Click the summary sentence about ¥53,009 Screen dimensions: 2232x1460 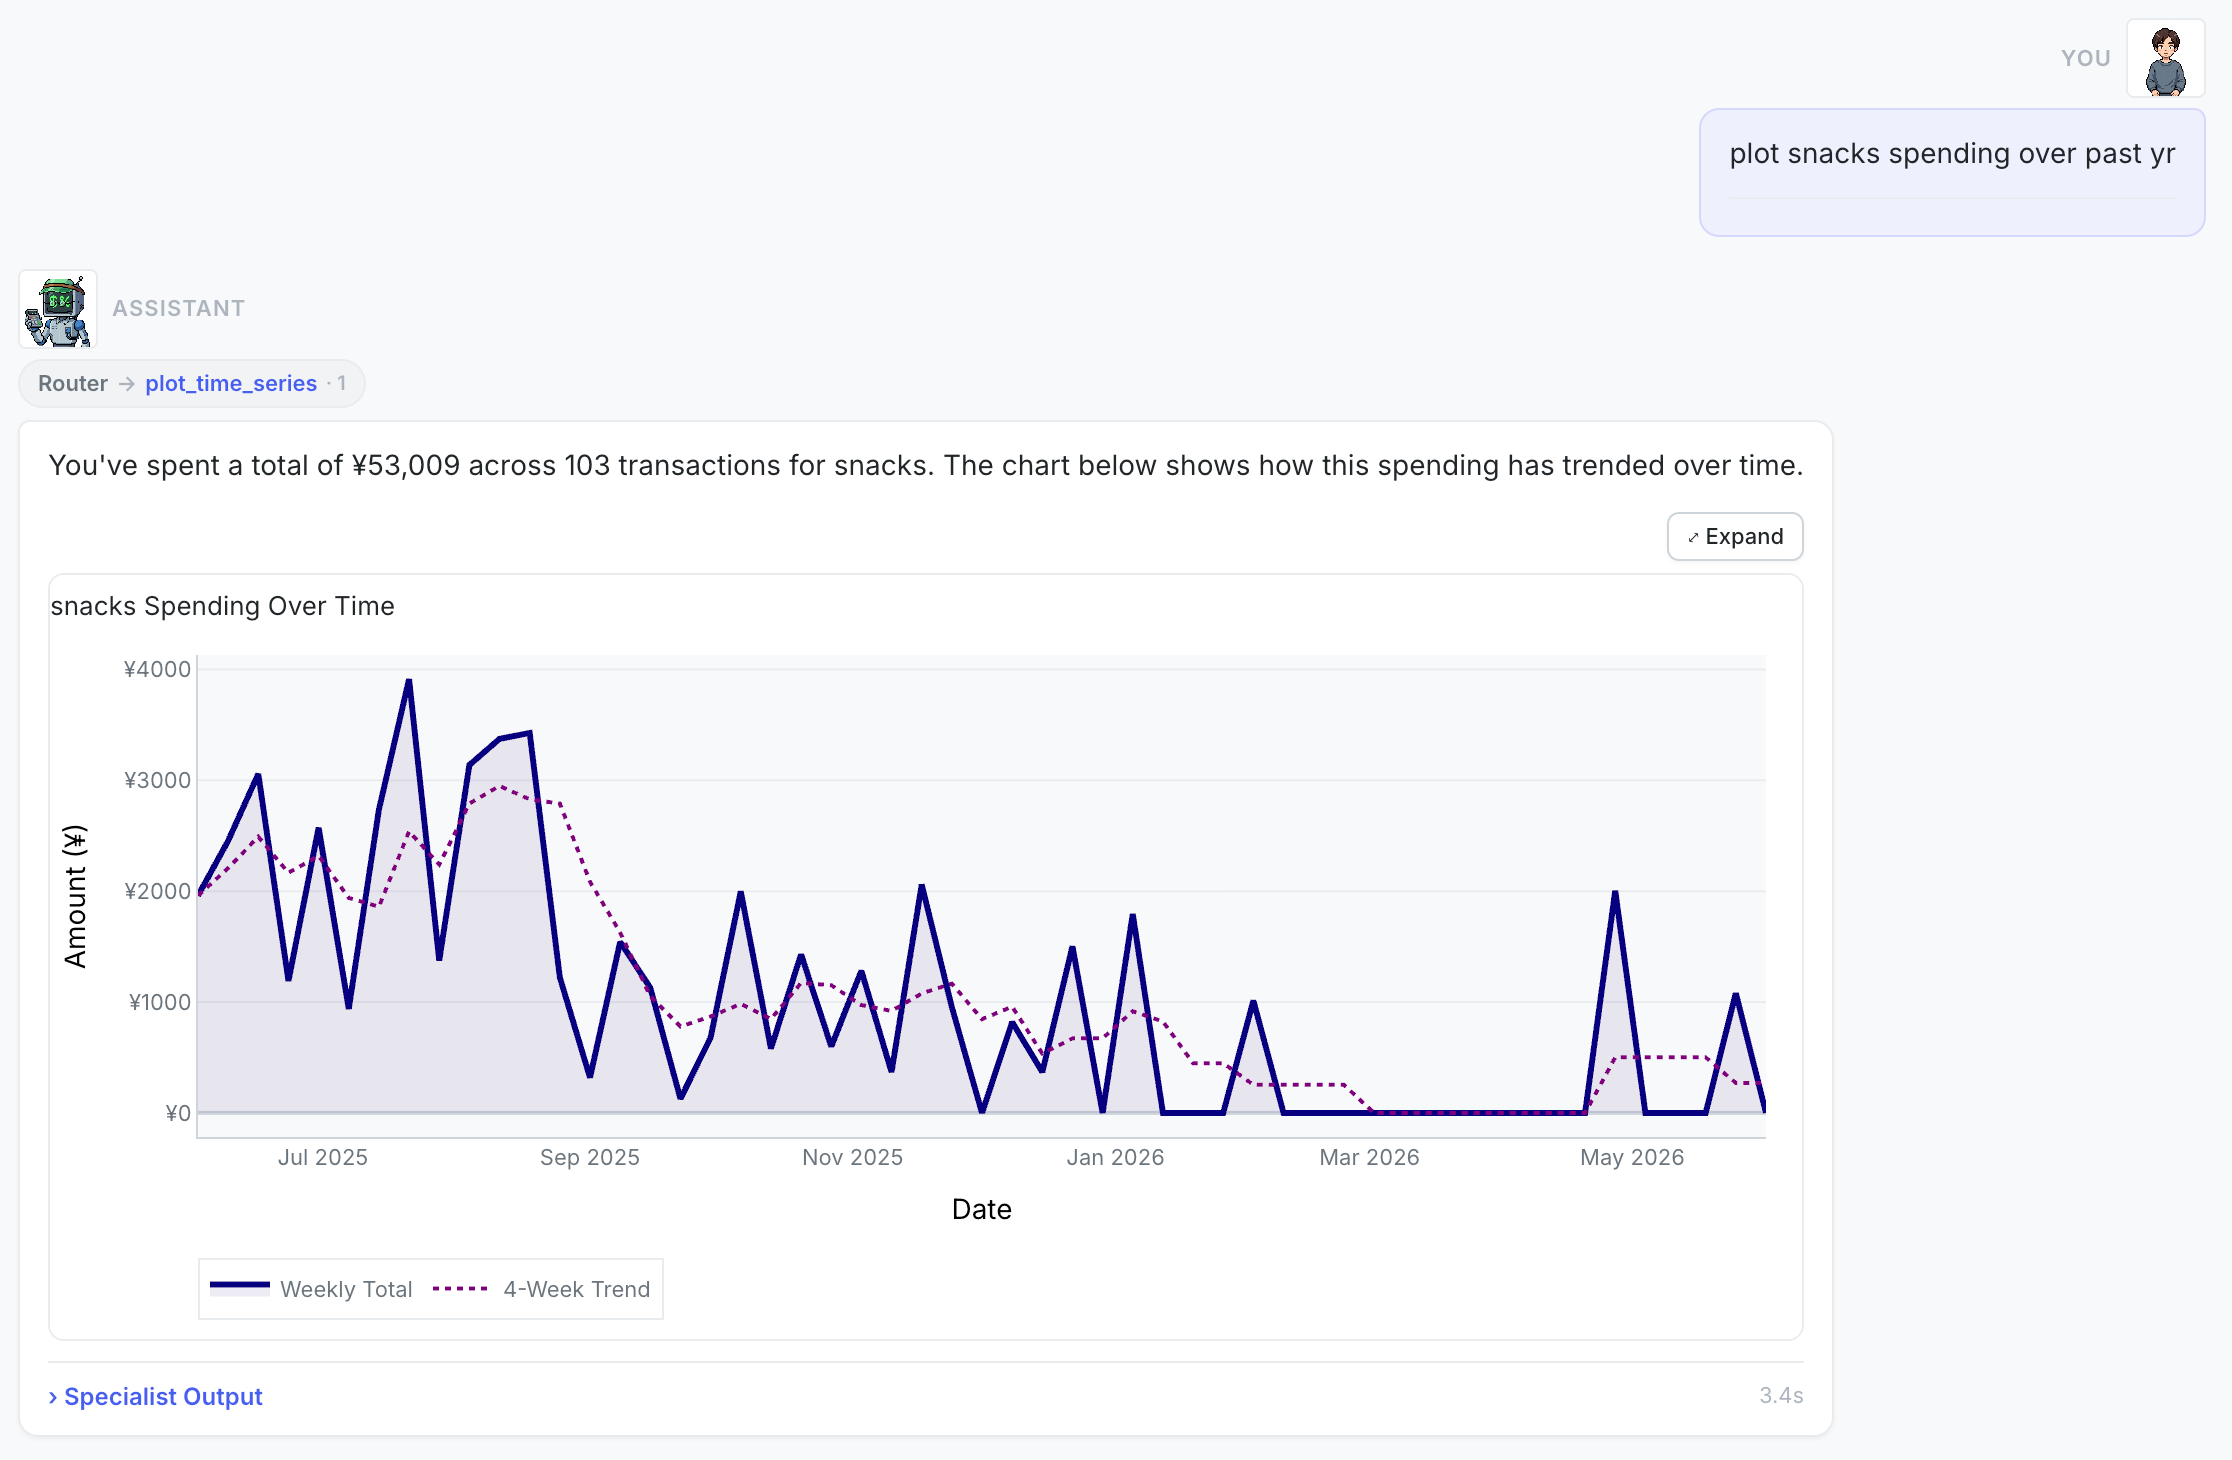pos(926,465)
